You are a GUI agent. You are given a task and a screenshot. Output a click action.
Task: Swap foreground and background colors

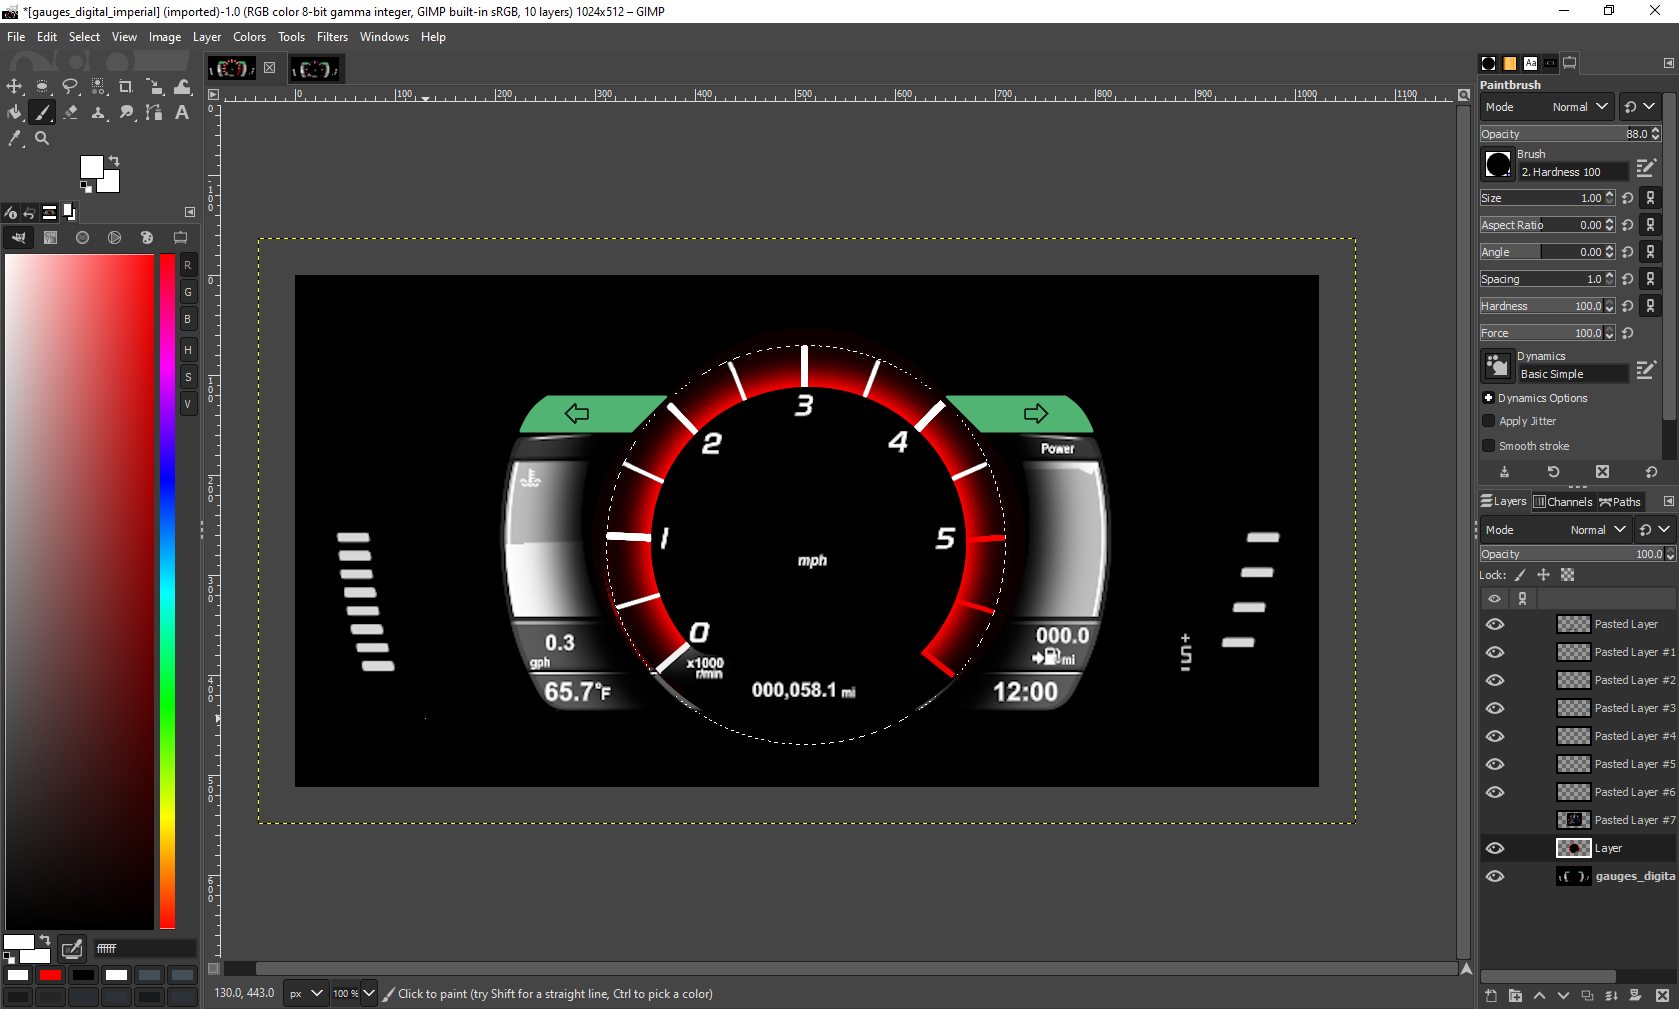(x=114, y=161)
